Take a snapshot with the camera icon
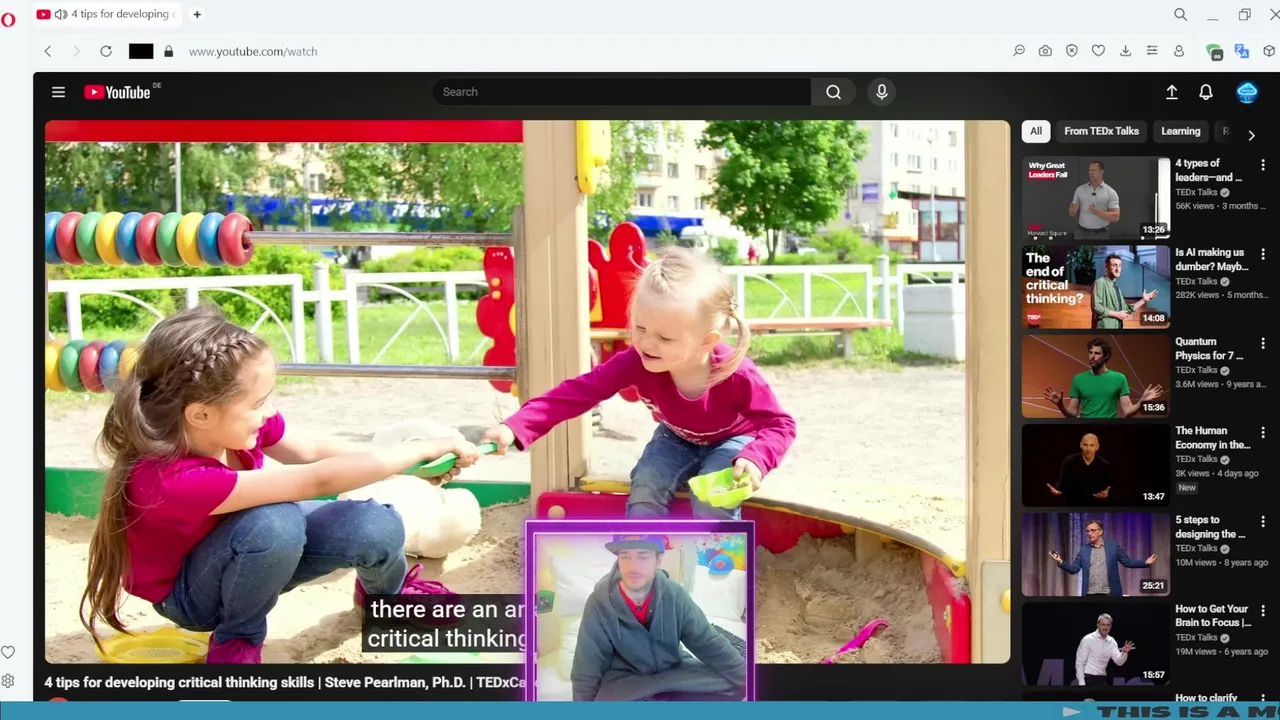 [x=1045, y=51]
